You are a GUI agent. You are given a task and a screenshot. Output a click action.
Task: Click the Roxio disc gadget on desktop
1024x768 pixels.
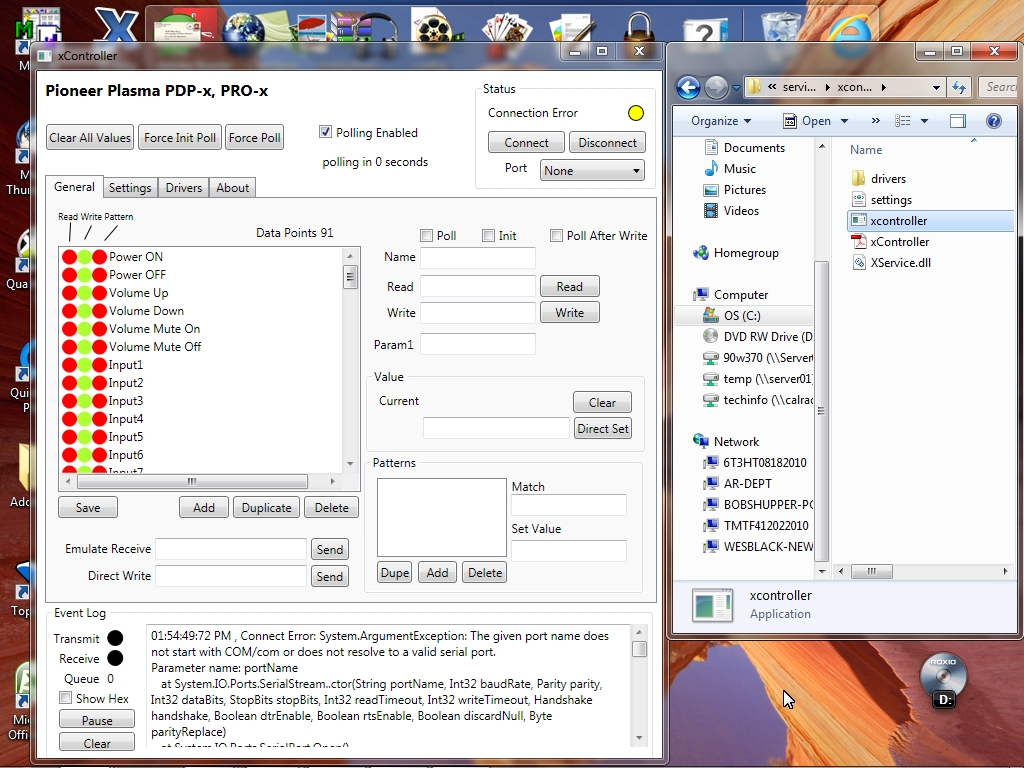click(943, 680)
